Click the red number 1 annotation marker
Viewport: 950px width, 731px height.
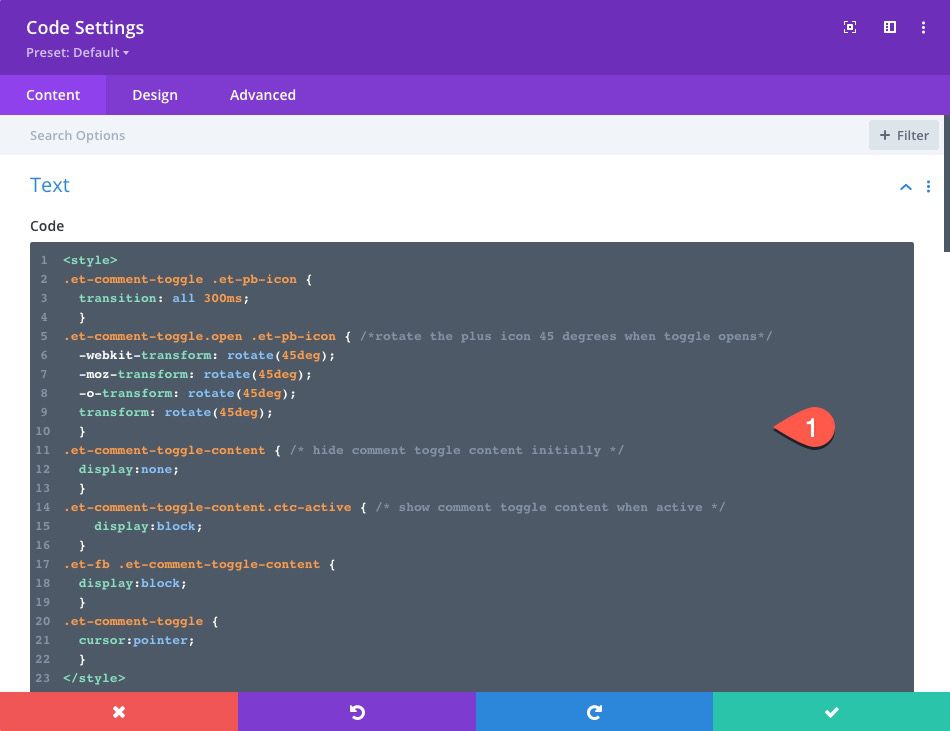pos(808,429)
